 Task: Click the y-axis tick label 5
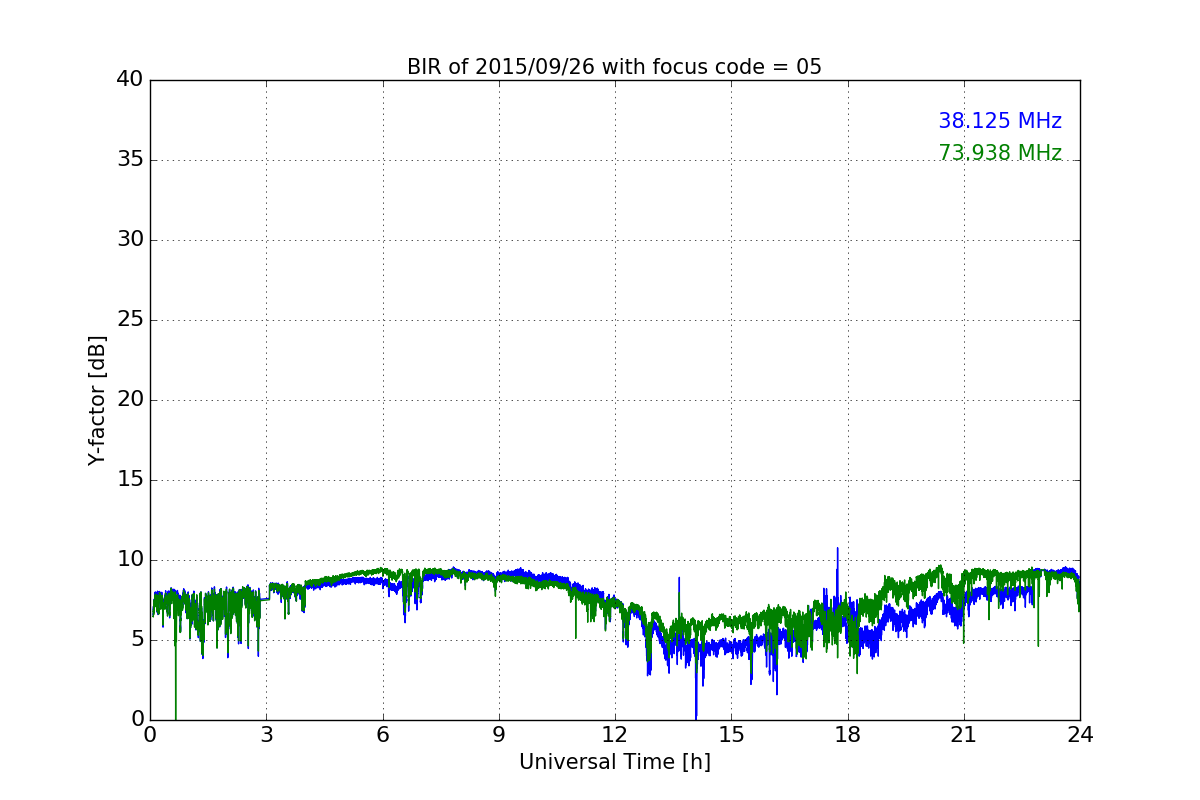point(136,640)
